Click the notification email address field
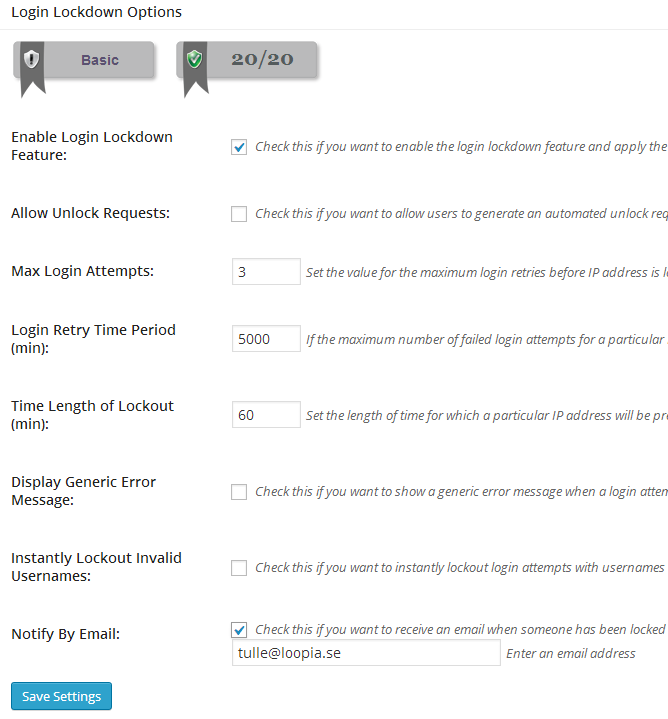 click(366, 653)
